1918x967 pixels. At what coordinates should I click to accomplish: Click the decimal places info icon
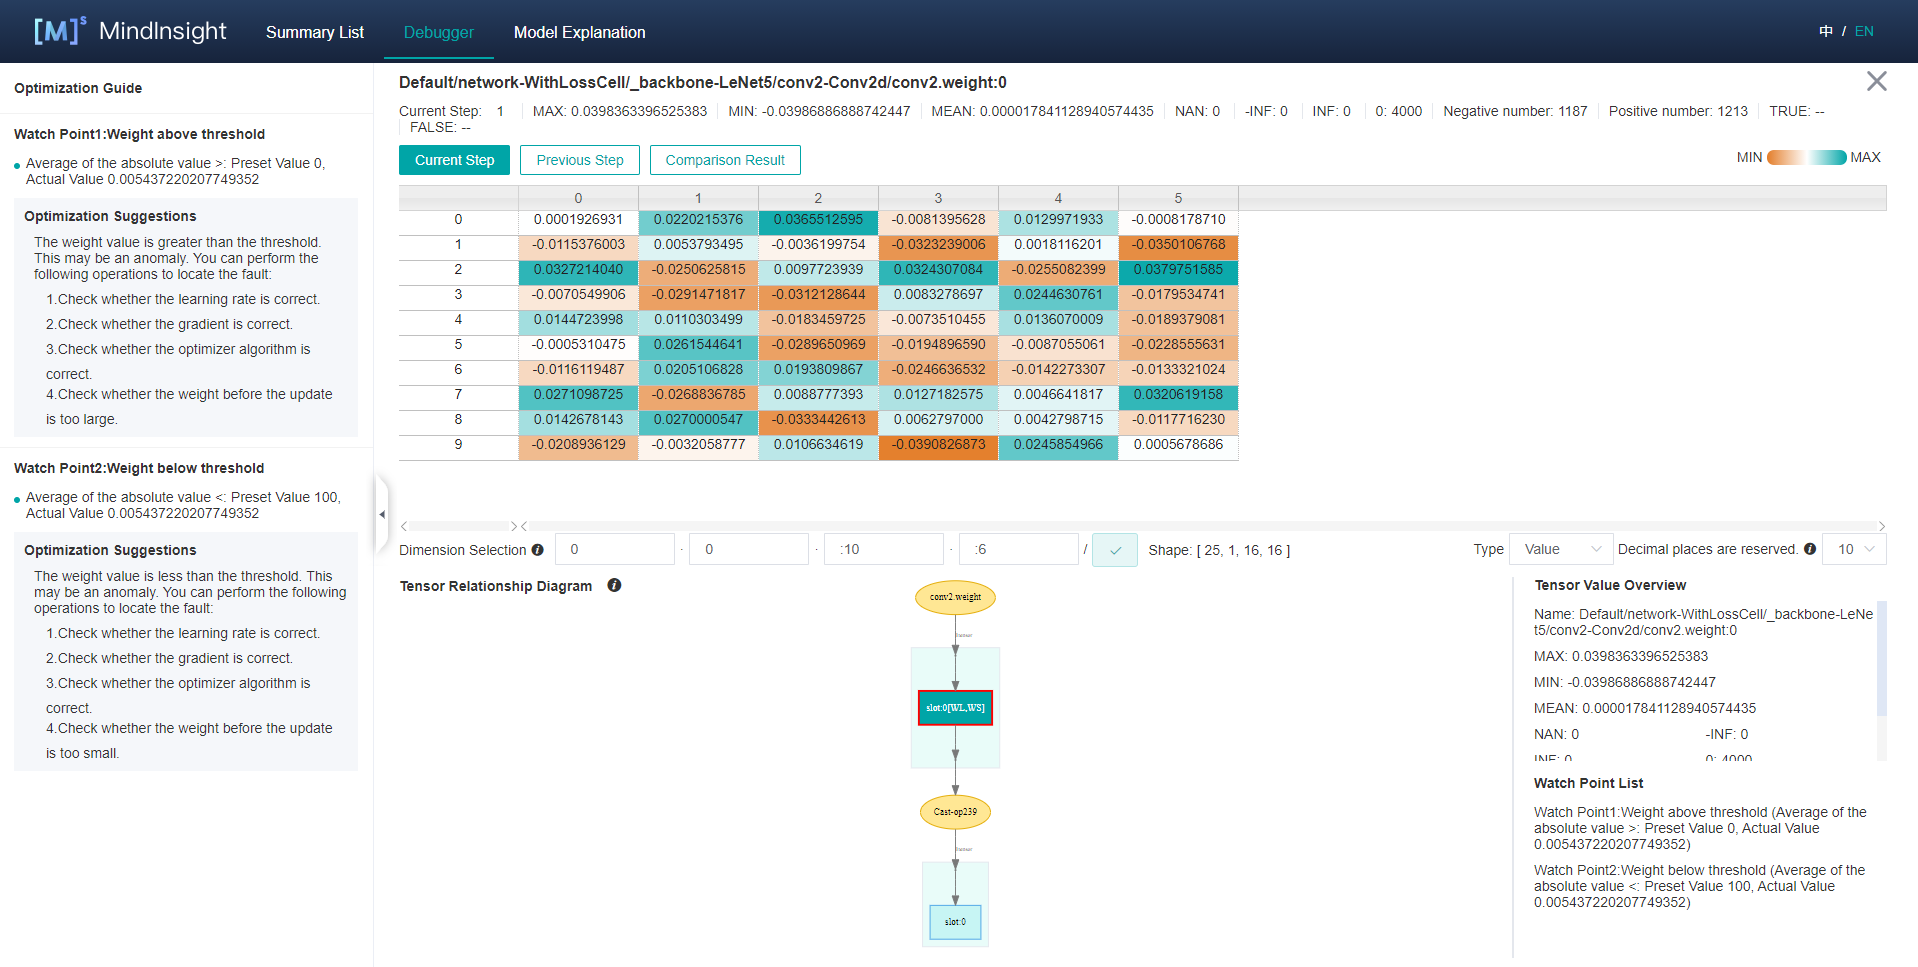(1809, 549)
